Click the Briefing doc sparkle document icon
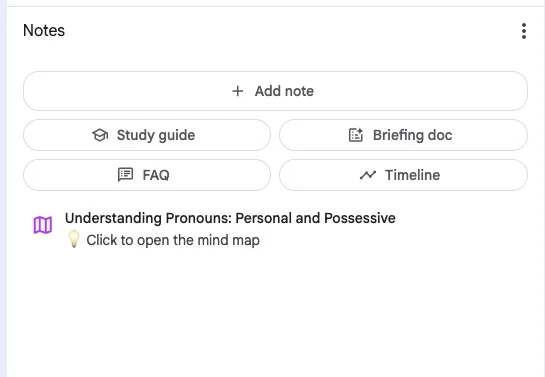 click(x=356, y=135)
